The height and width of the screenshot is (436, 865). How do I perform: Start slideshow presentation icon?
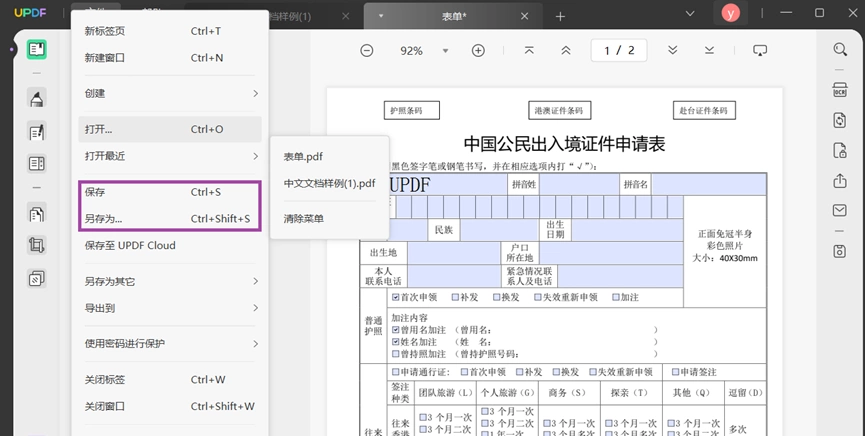click(x=760, y=50)
